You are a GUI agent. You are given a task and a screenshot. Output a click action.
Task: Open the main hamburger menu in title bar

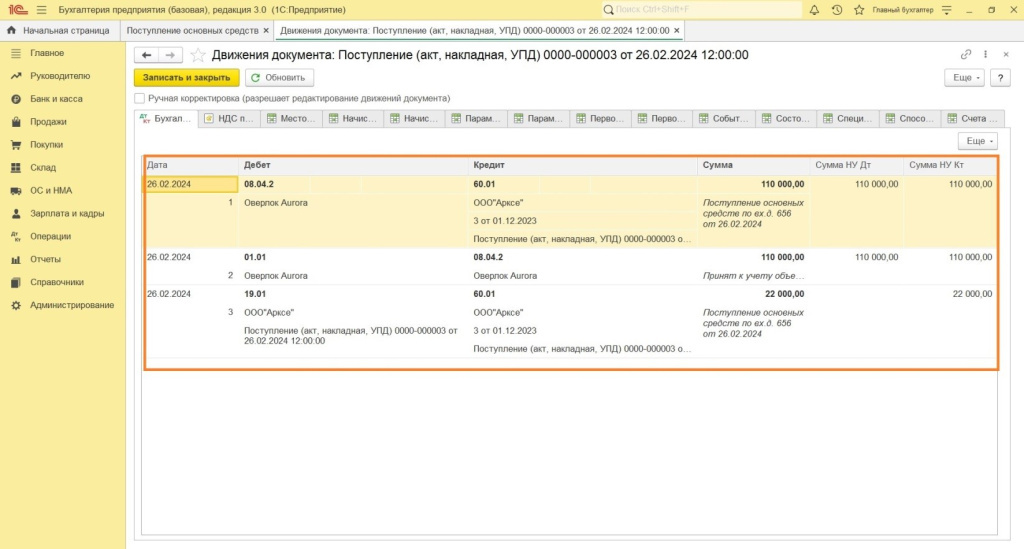[41, 10]
